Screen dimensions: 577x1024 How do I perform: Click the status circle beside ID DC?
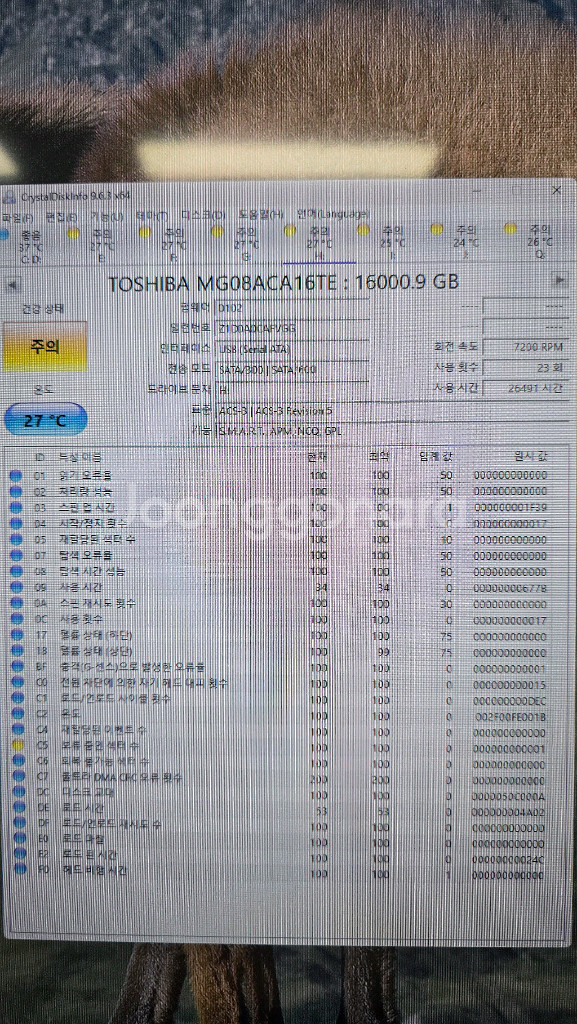pos(18,792)
